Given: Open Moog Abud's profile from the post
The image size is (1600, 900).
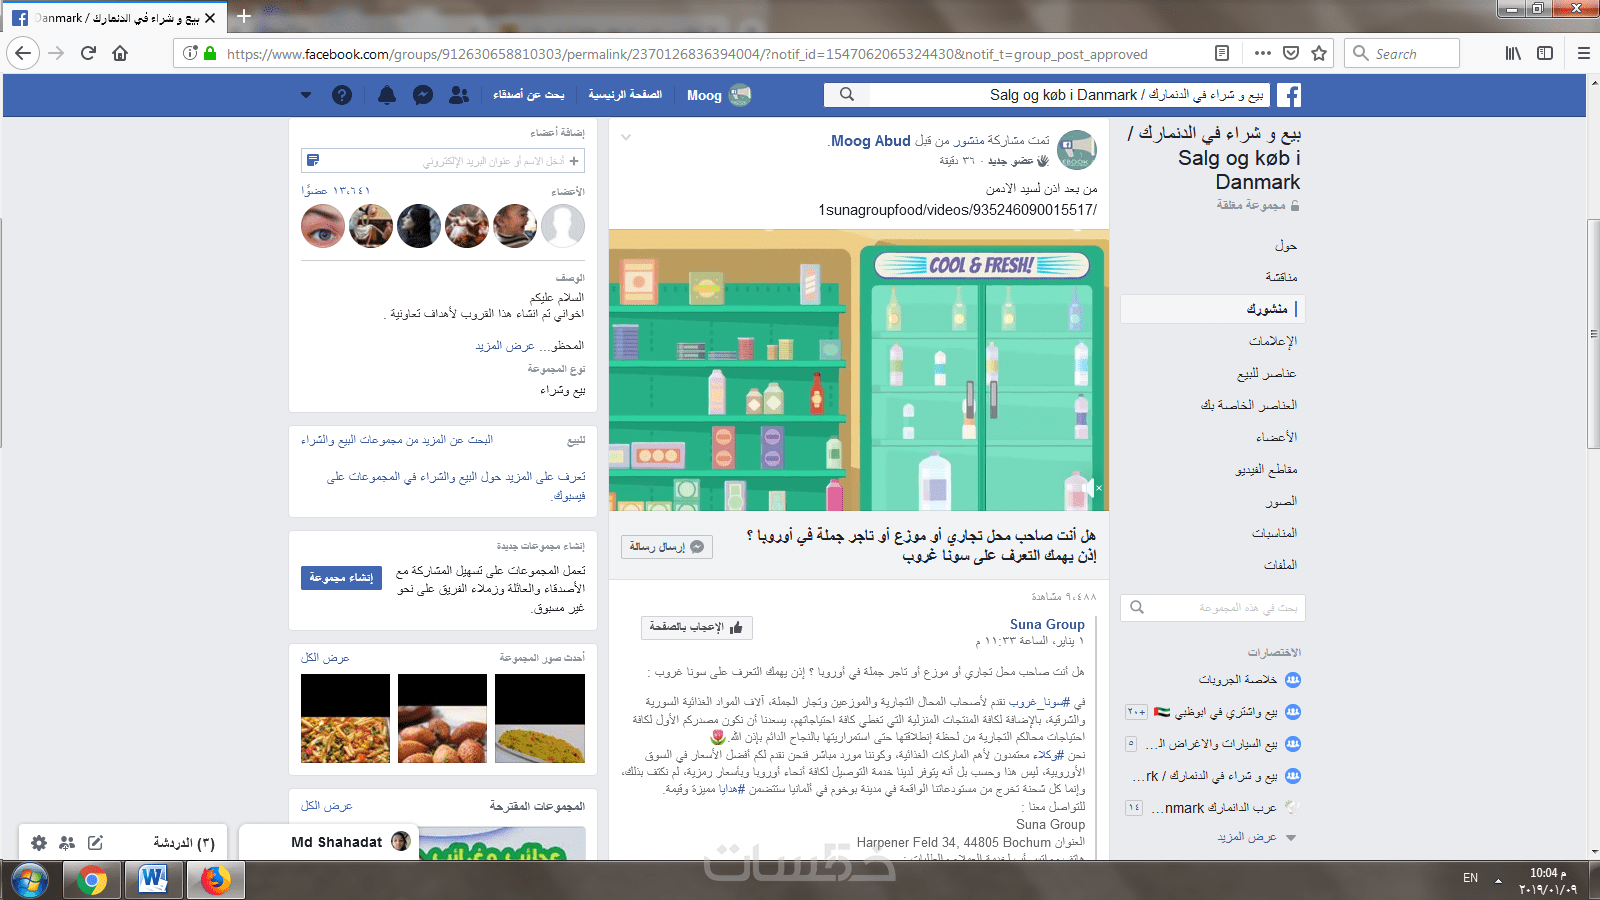Looking at the screenshot, I should coord(870,141).
